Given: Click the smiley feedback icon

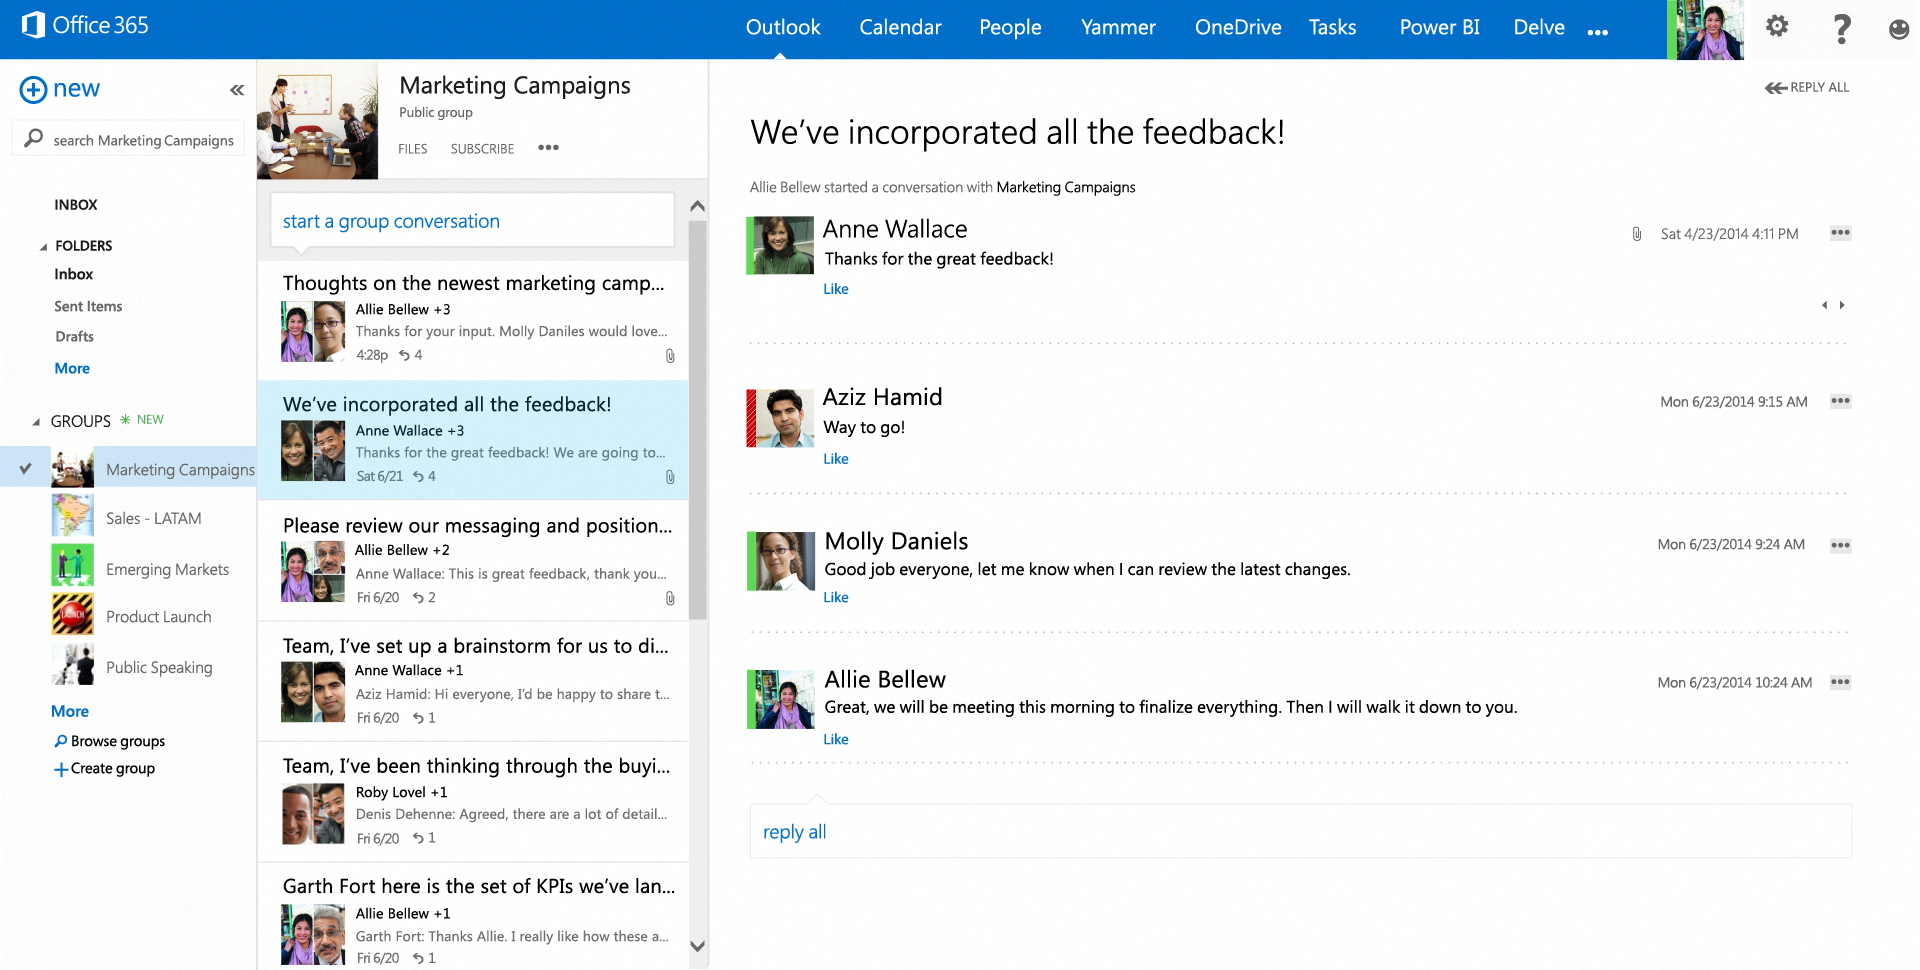Looking at the screenshot, I should point(1898,29).
